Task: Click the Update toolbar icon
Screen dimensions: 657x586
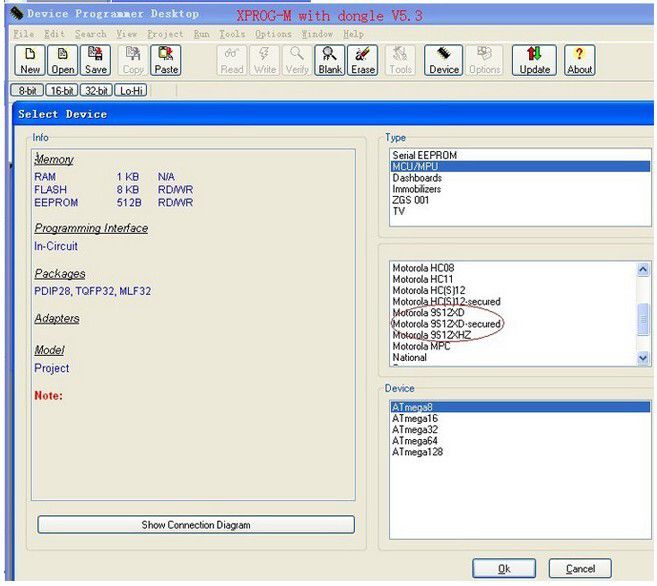Action: pyautogui.click(x=534, y=60)
